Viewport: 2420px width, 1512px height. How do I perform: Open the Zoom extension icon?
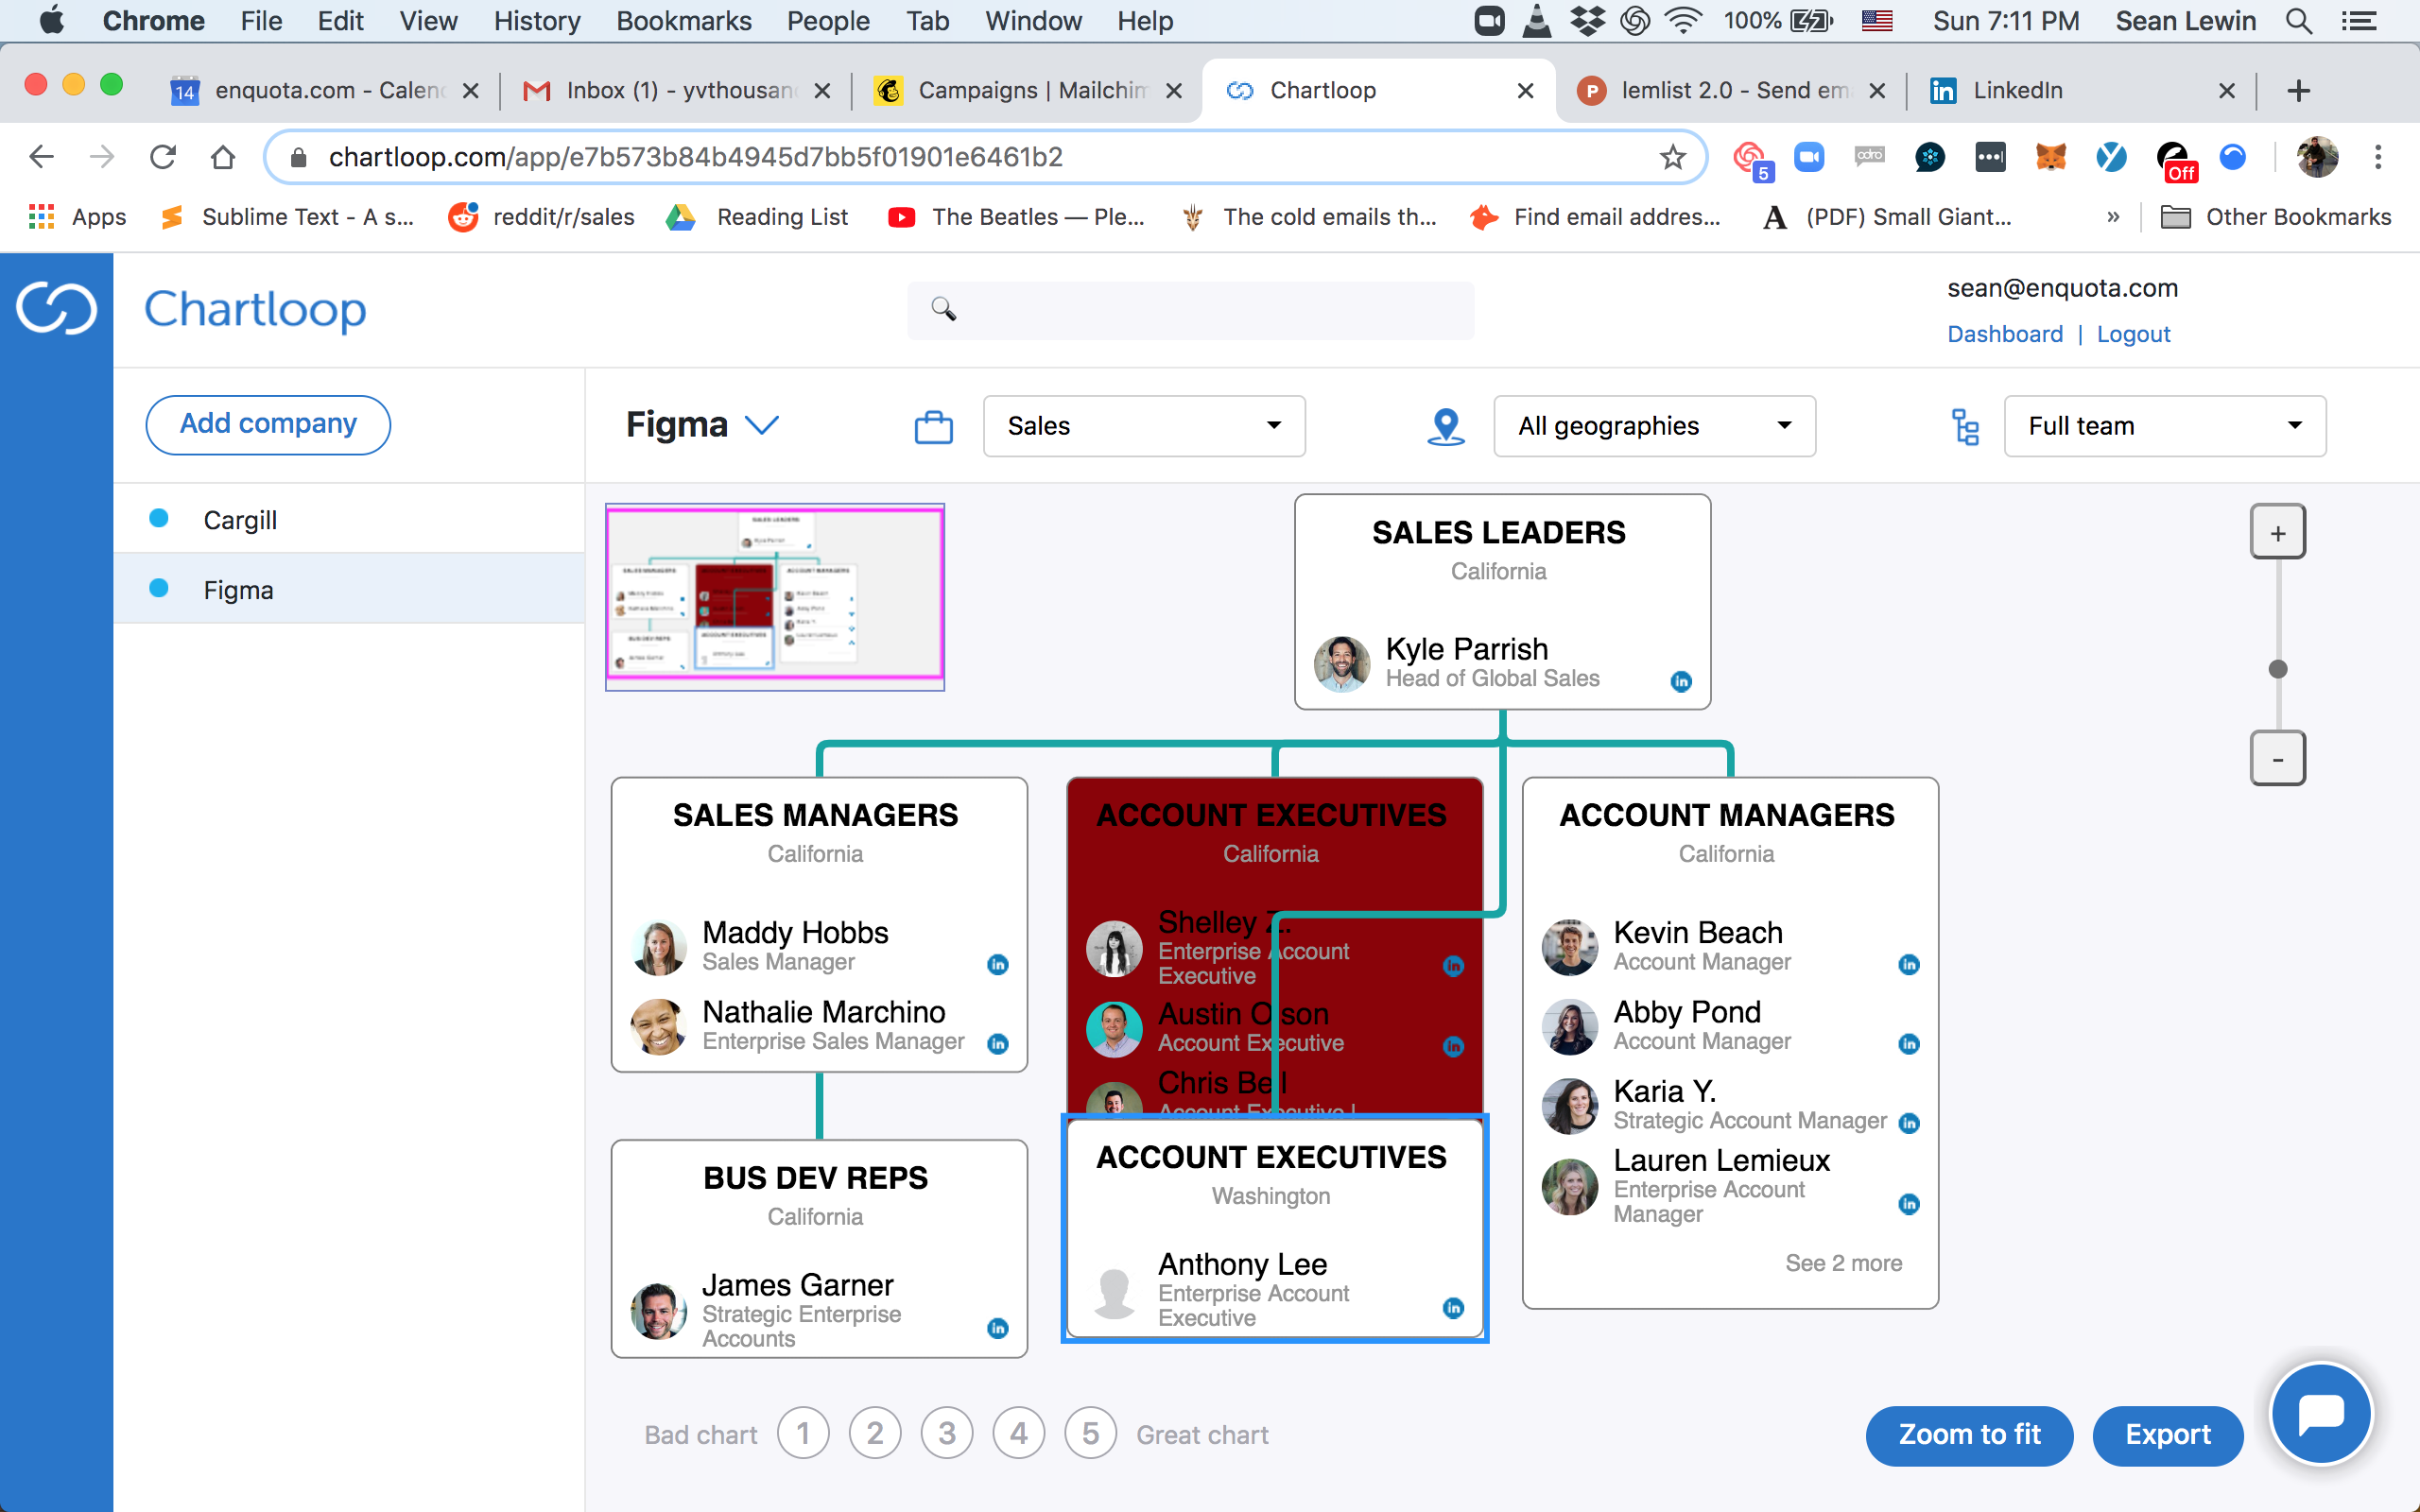1809,157
